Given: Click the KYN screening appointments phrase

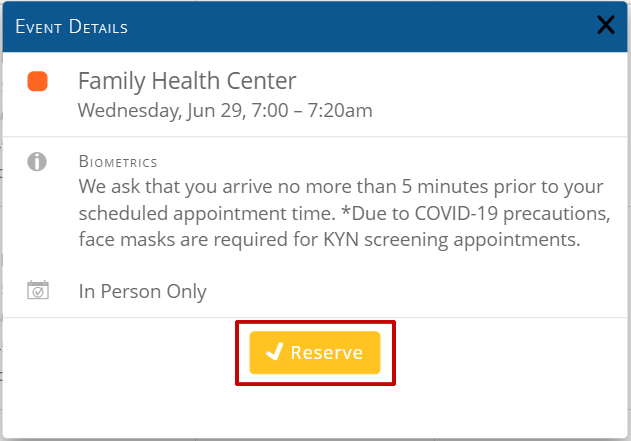Looking at the screenshot, I should (452, 240).
